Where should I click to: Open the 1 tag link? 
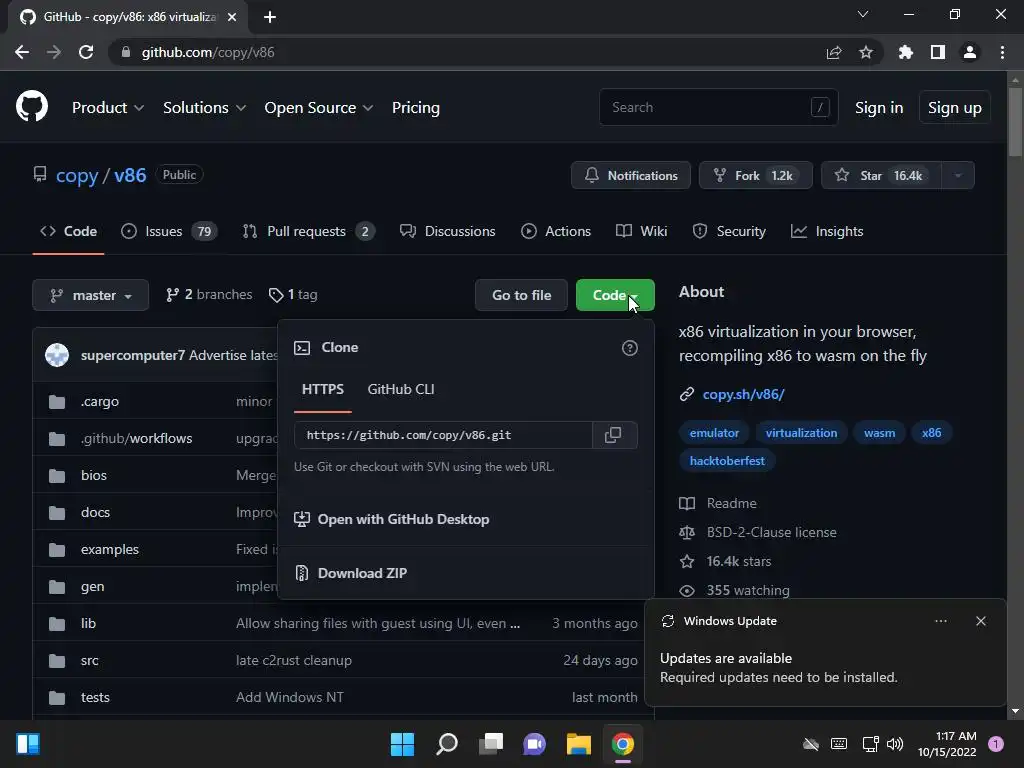pyautogui.click(x=293, y=295)
